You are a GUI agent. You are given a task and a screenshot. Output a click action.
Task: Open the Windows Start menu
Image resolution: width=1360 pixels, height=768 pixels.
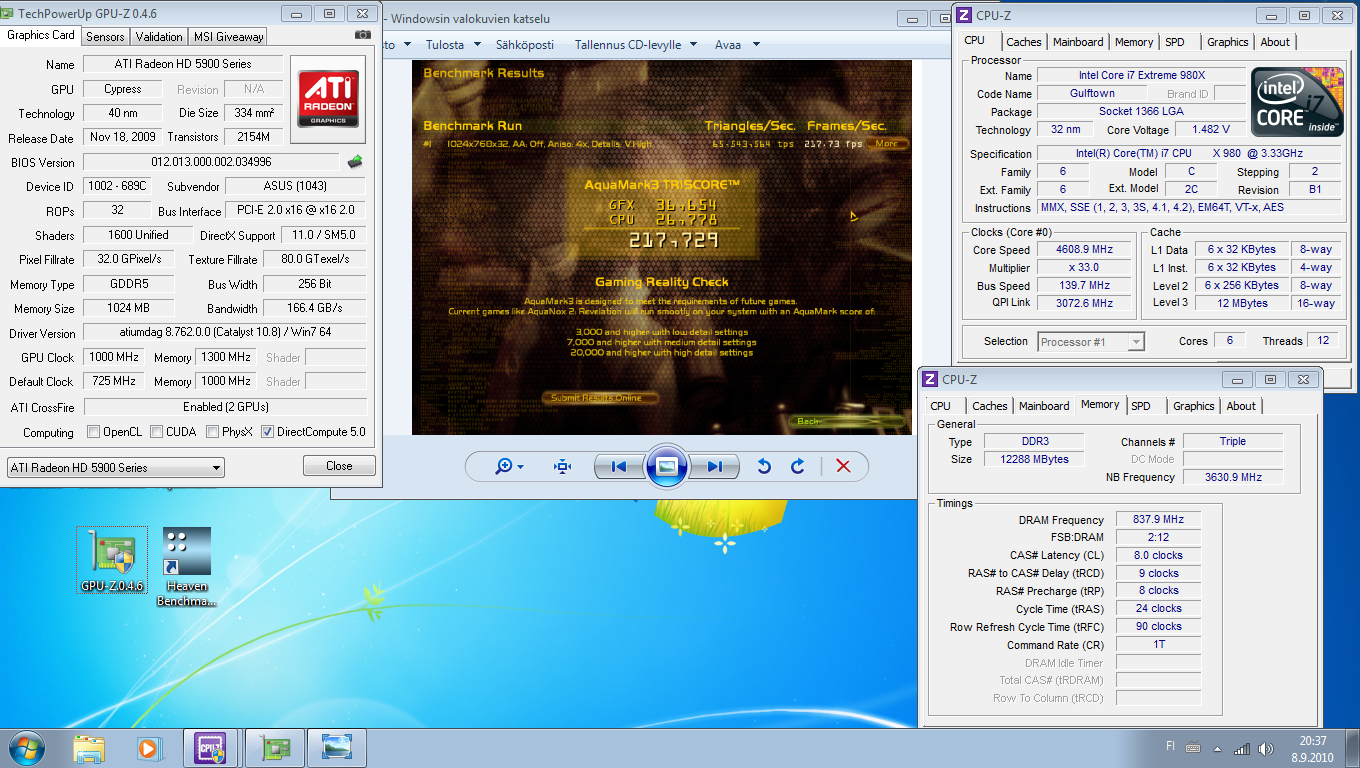click(x=27, y=747)
